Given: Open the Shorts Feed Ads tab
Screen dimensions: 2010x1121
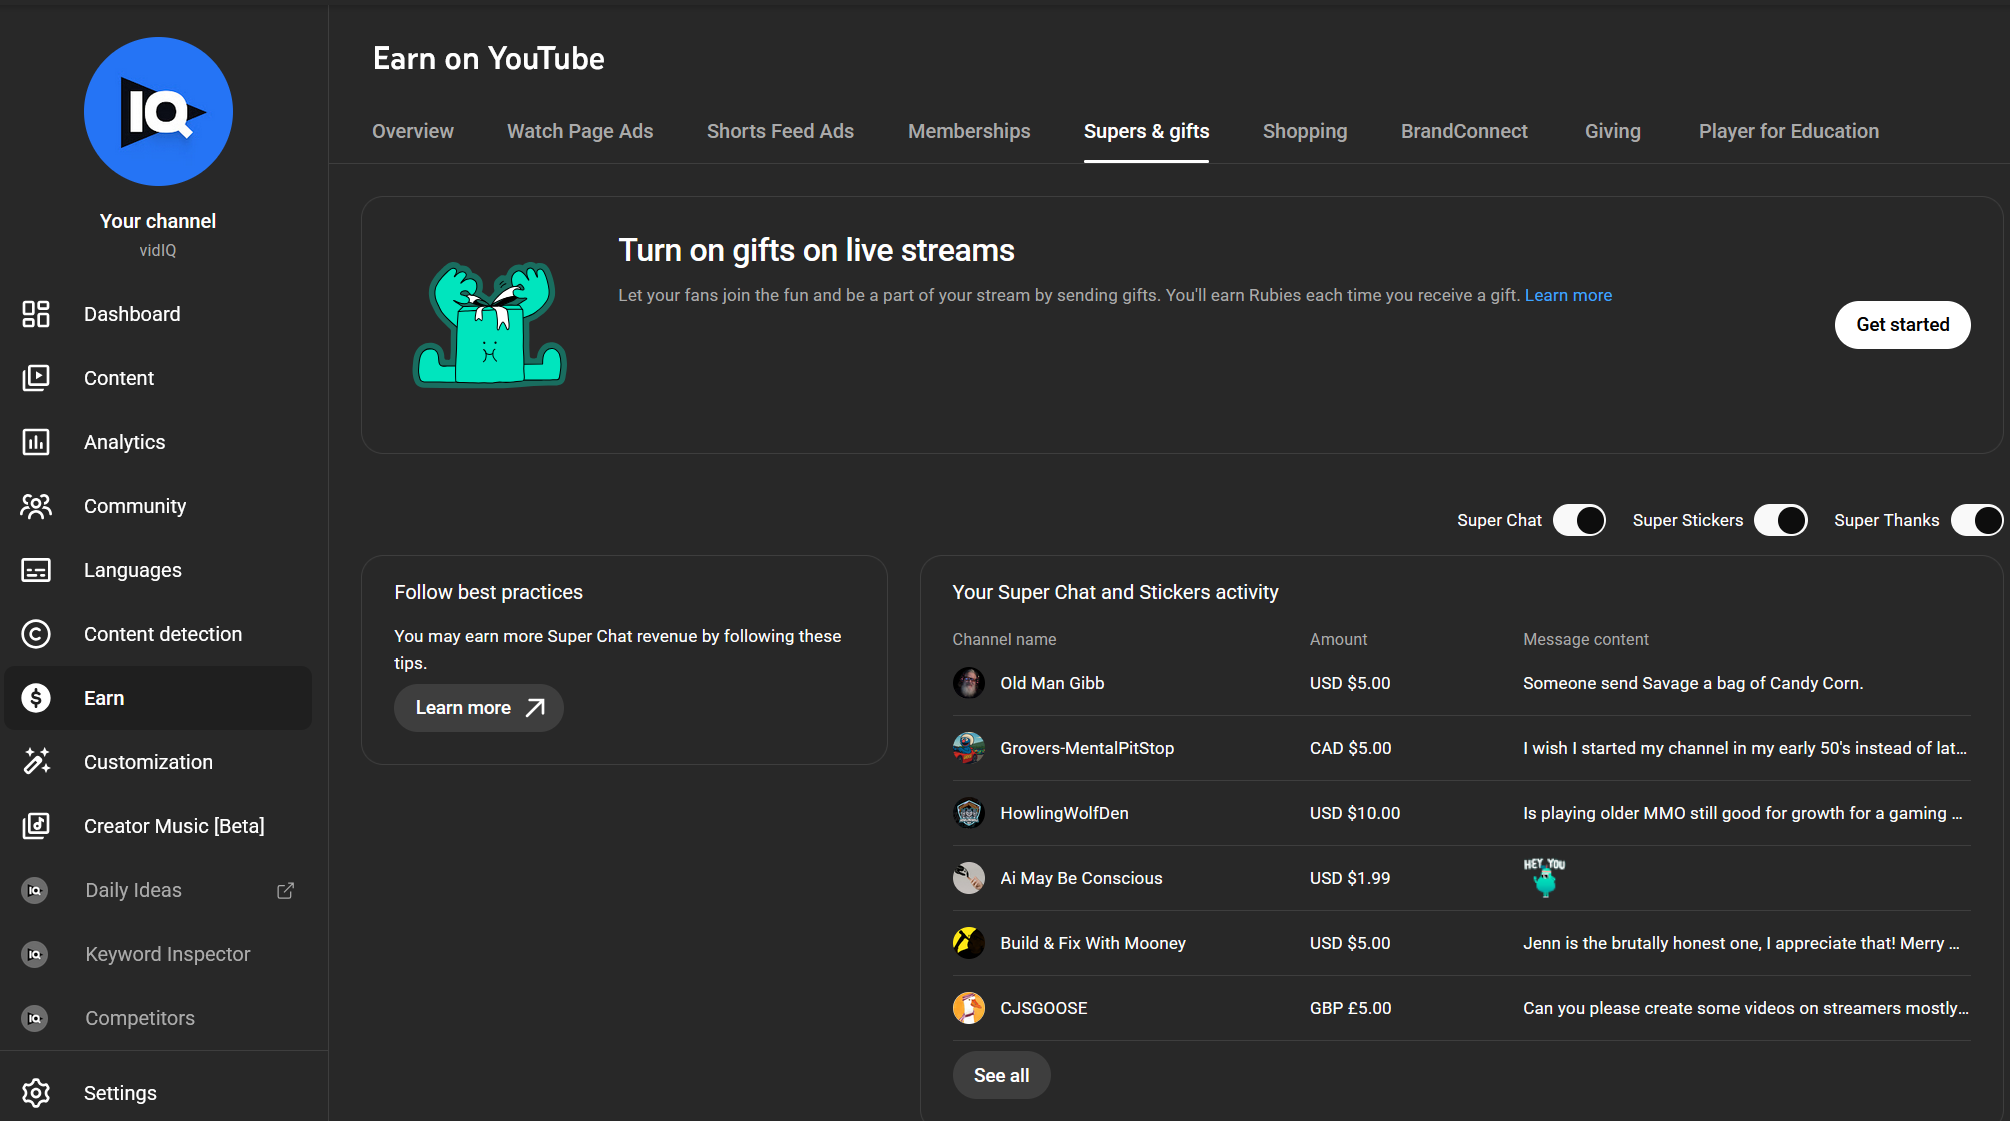Looking at the screenshot, I should tap(780, 131).
